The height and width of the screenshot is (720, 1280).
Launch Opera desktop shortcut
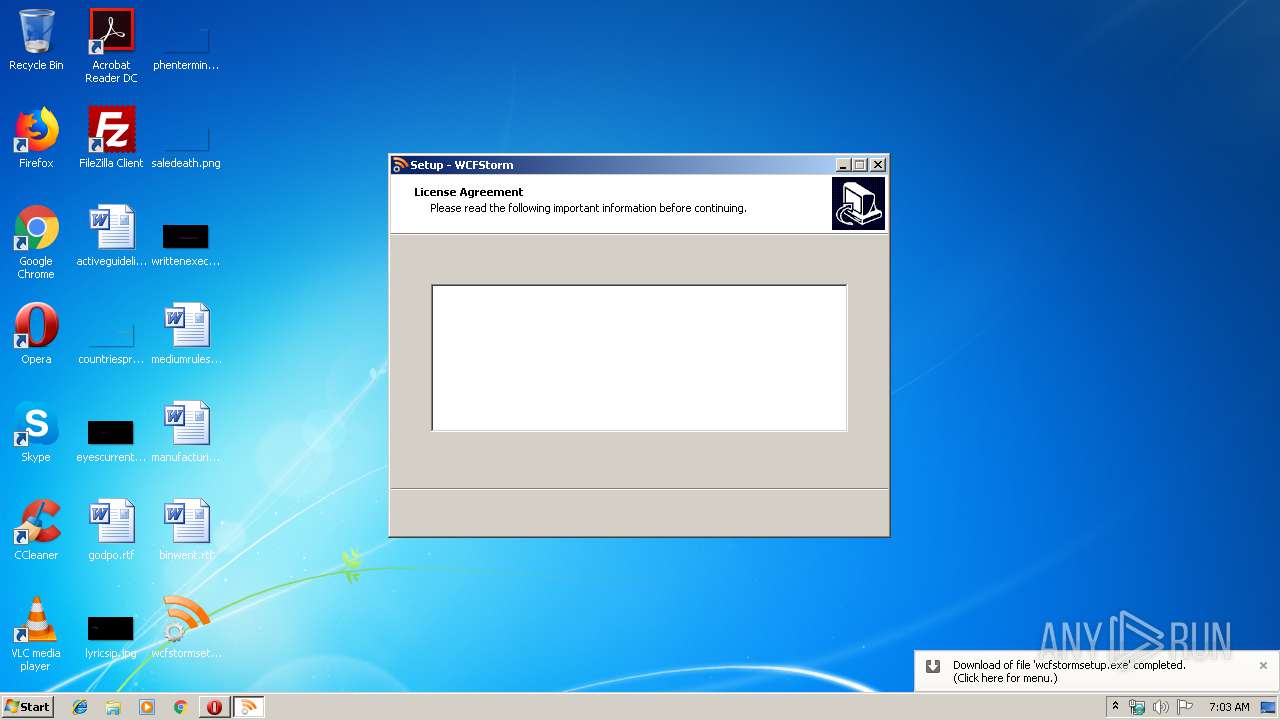[36, 334]
